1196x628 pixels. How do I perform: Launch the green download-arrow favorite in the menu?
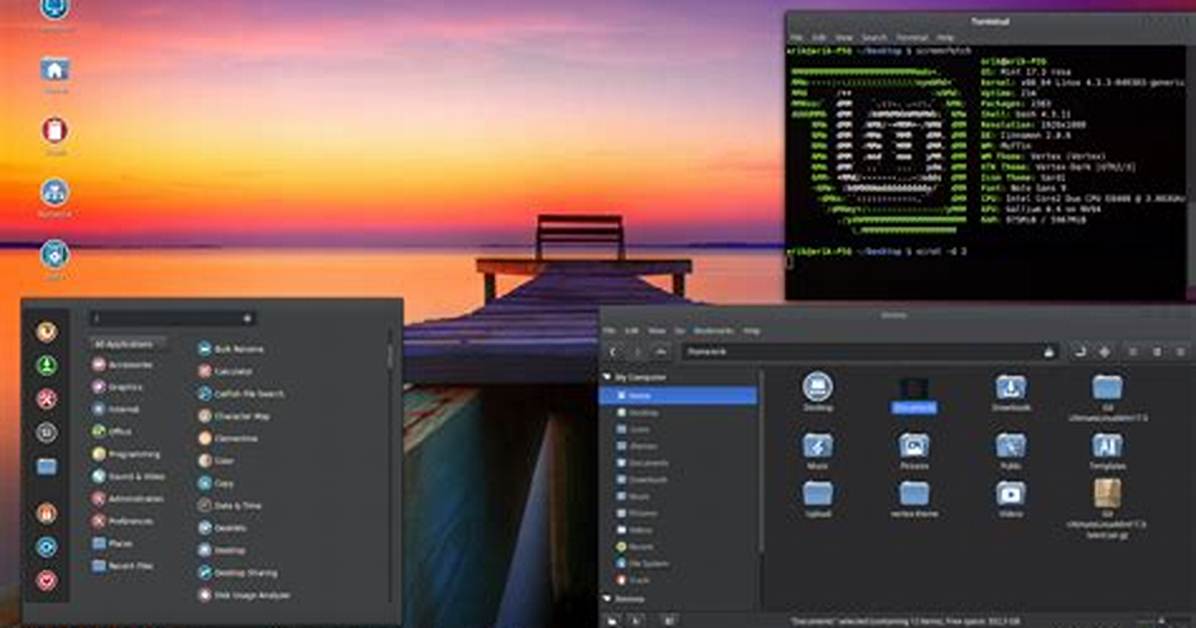[47, 366]
